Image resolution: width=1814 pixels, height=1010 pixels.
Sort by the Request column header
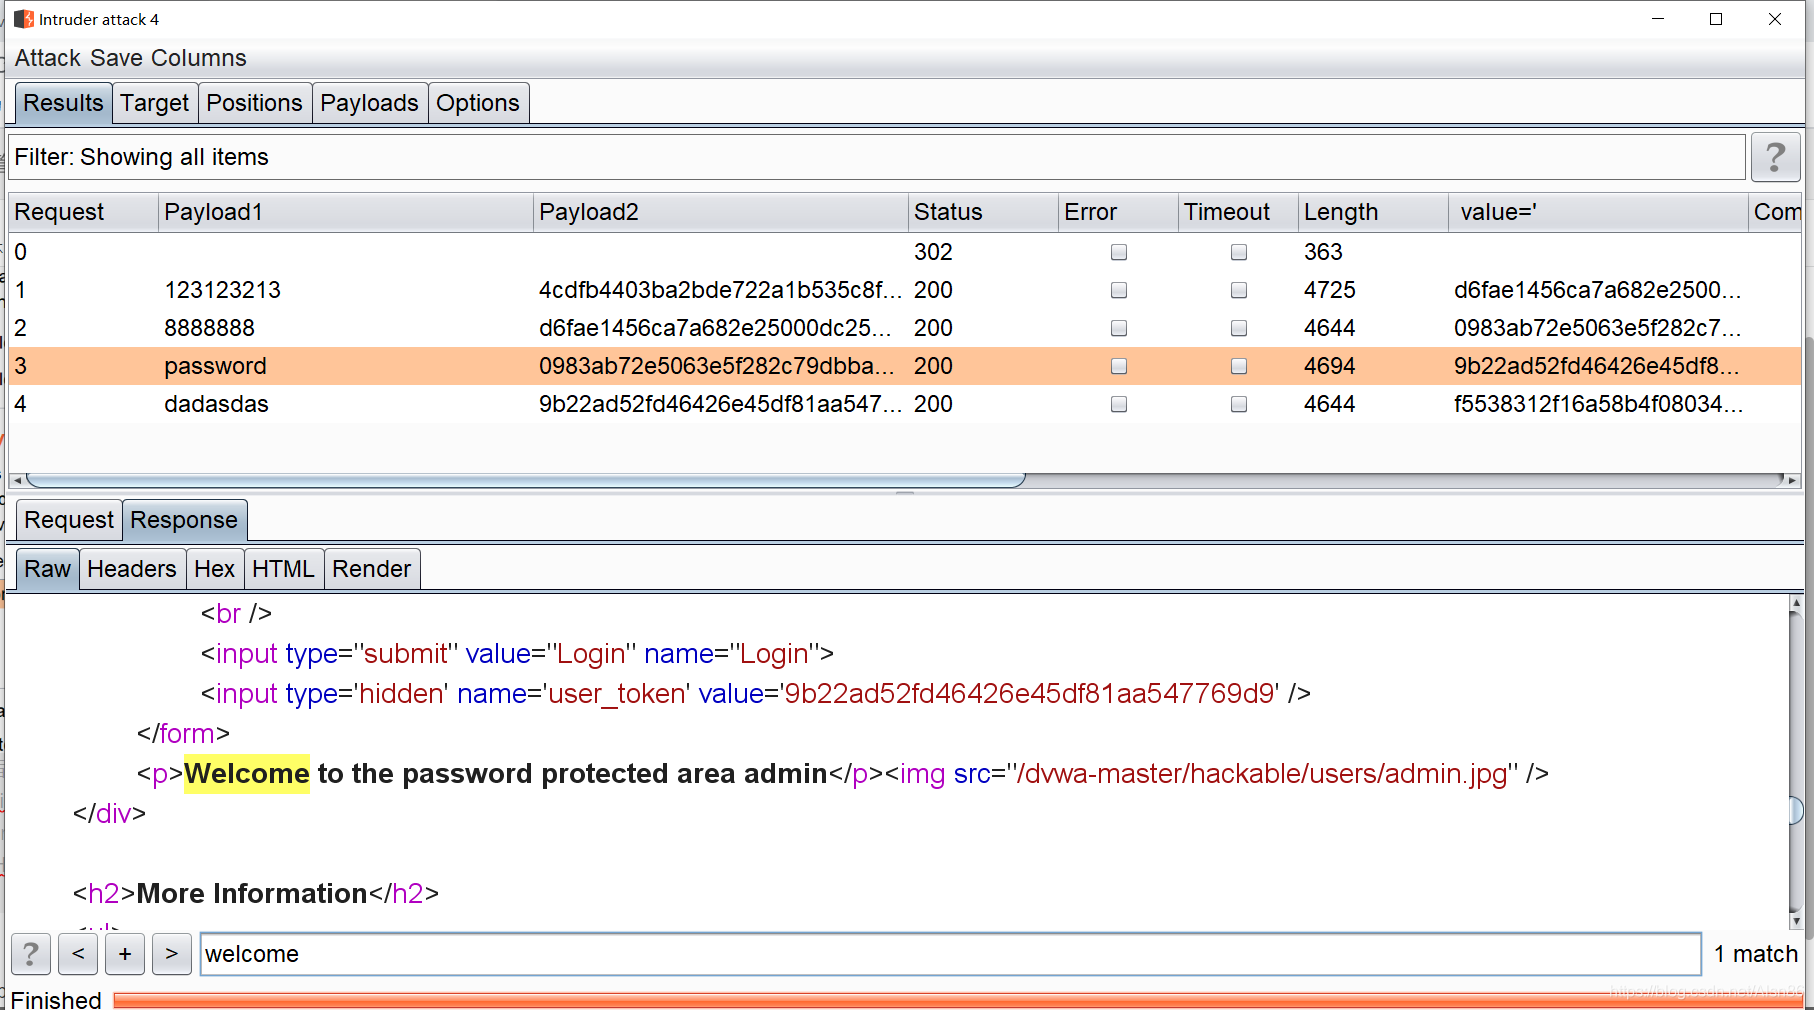pos(83,212)
